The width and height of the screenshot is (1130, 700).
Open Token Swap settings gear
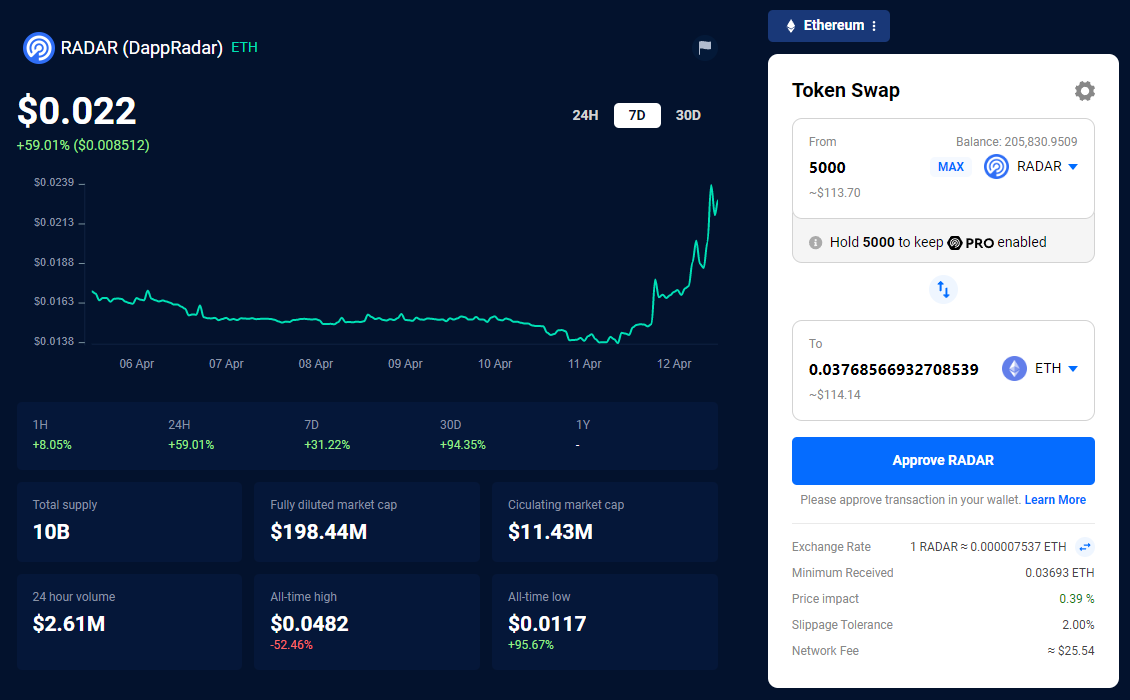1084,91
